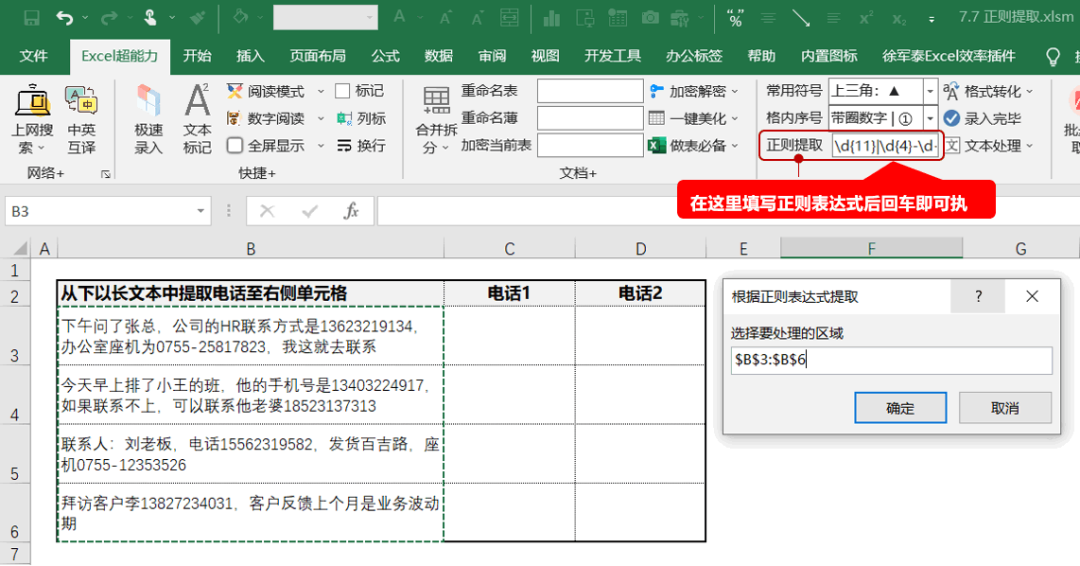Undo the last action
Viewport: 1080px width, 566px height.
[65, 19]
